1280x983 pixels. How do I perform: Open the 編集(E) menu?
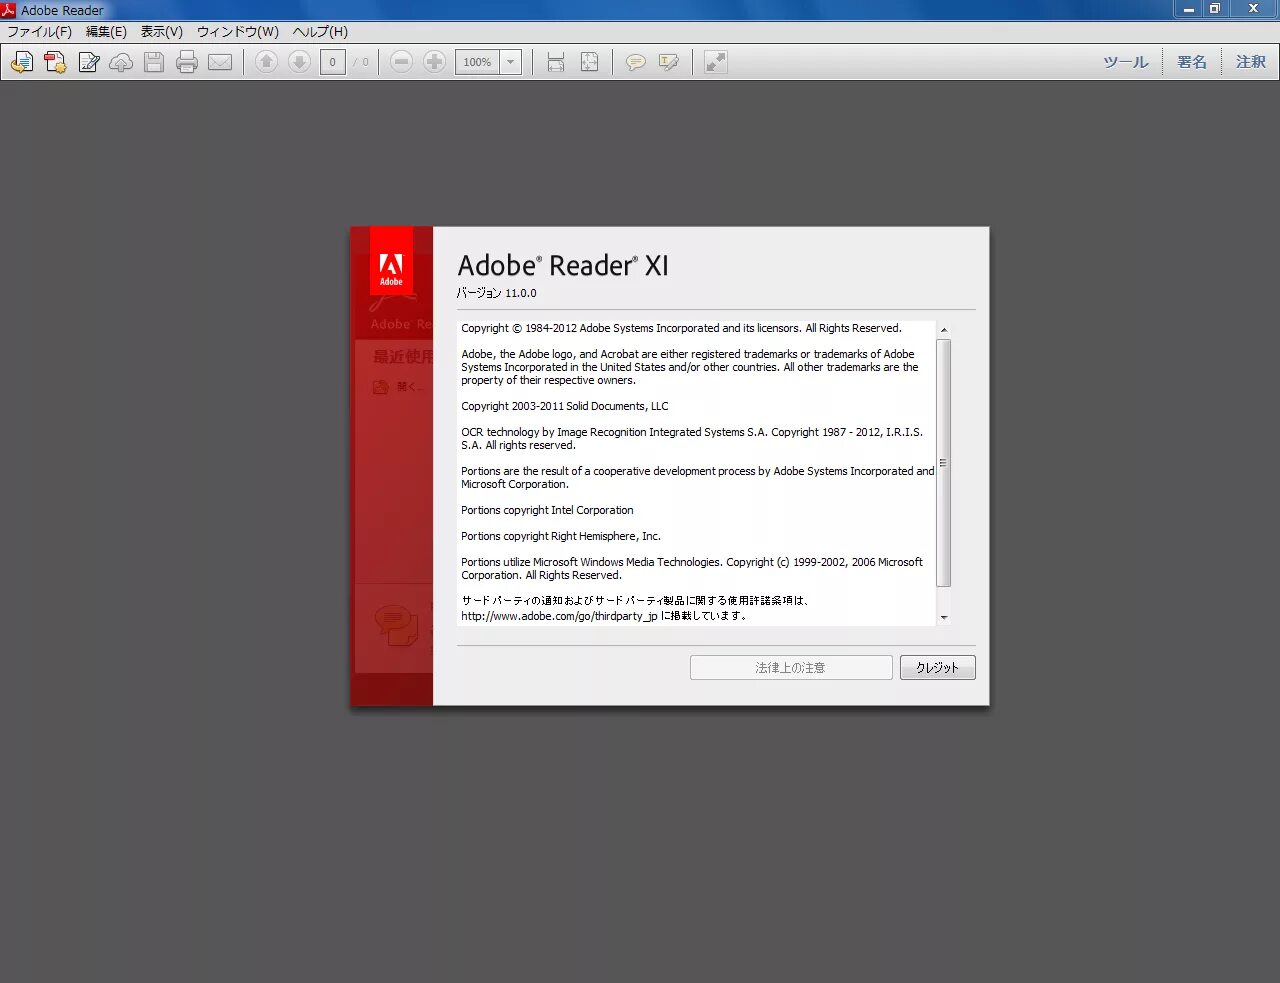pyautogui.click(x=106, y=32)
